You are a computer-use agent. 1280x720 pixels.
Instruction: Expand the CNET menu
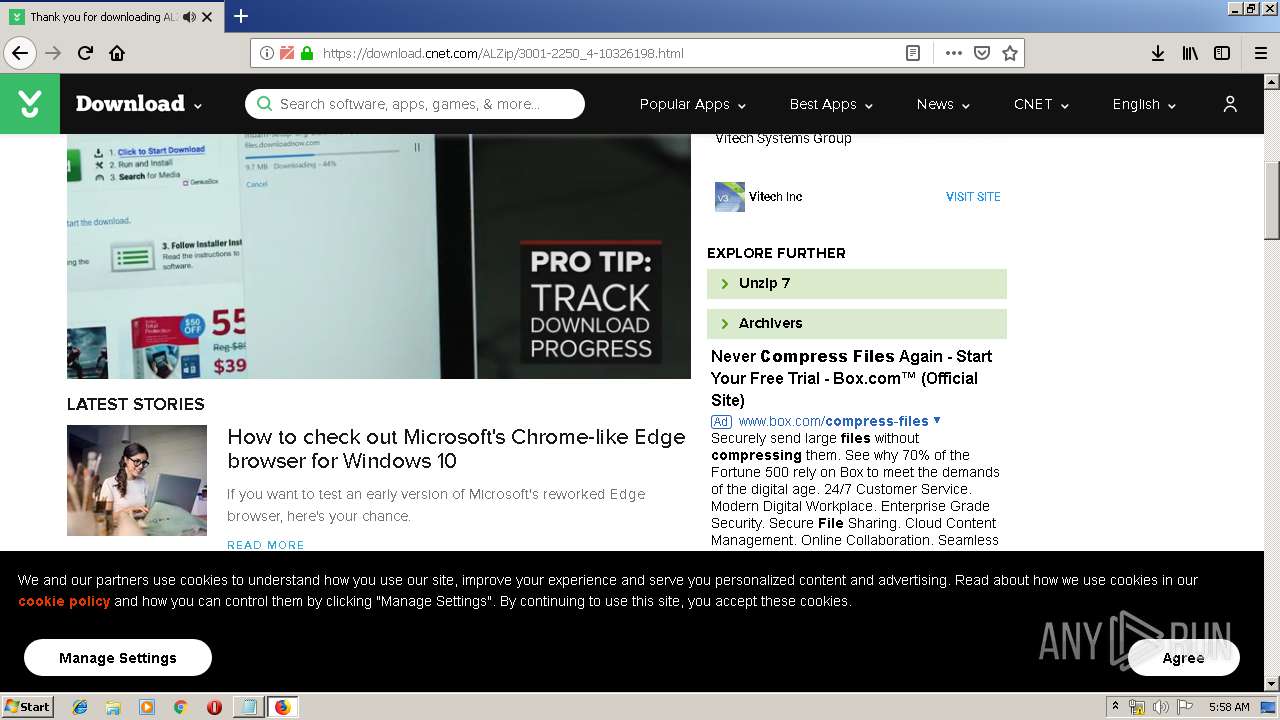click(1041, 104)
